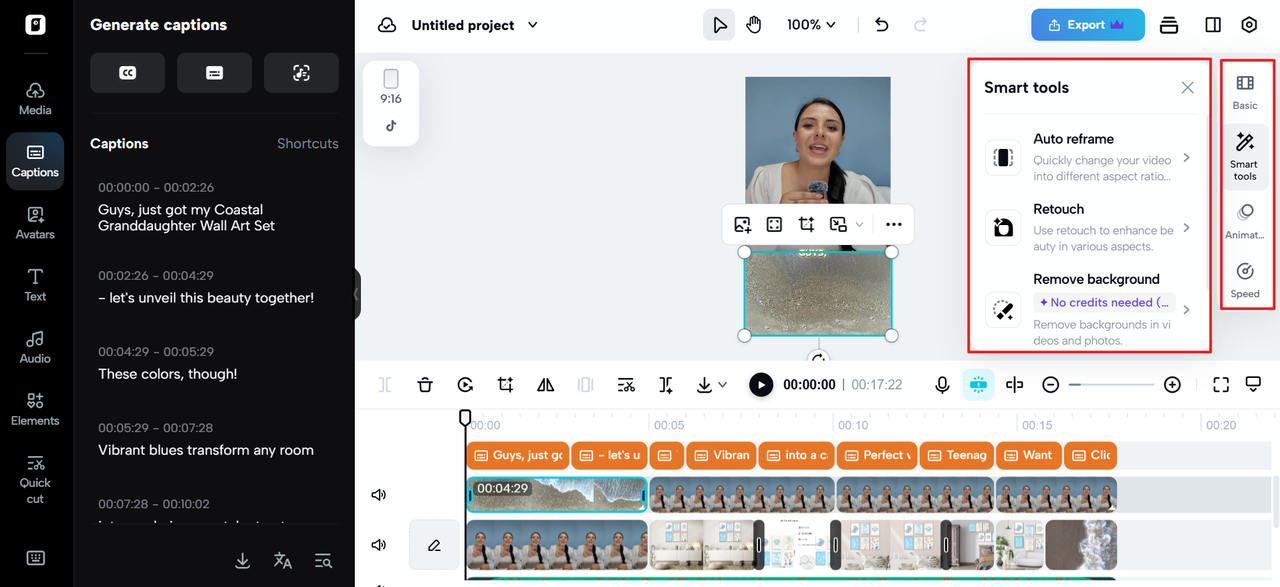
Task: Click the cloud save status icon
Action: [x=387, y=25]
